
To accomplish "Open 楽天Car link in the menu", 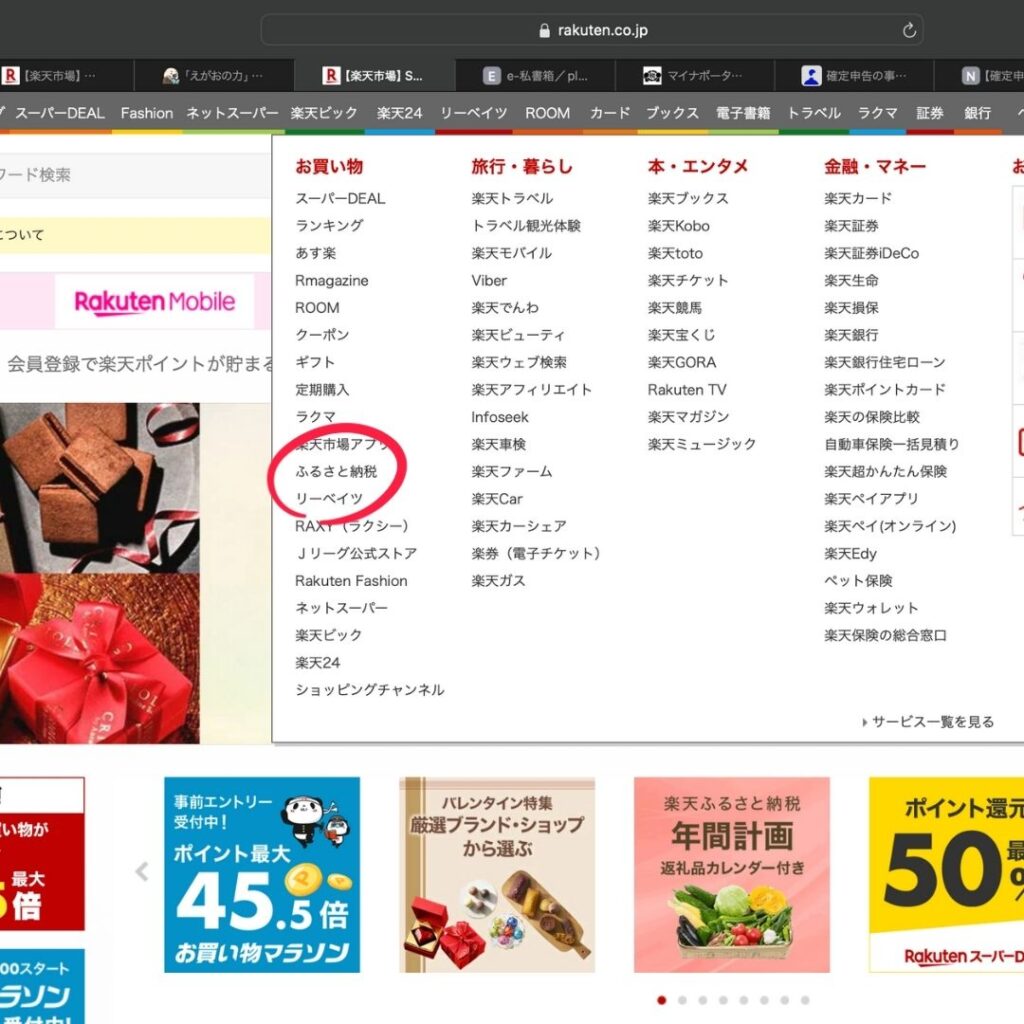I will (496, 499).
